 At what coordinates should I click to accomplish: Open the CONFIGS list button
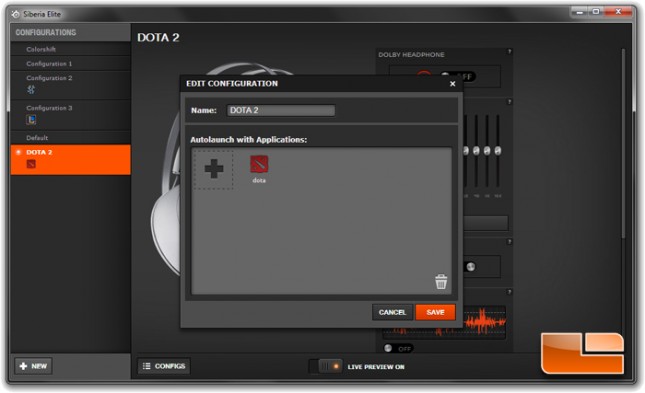click(164, 366)
